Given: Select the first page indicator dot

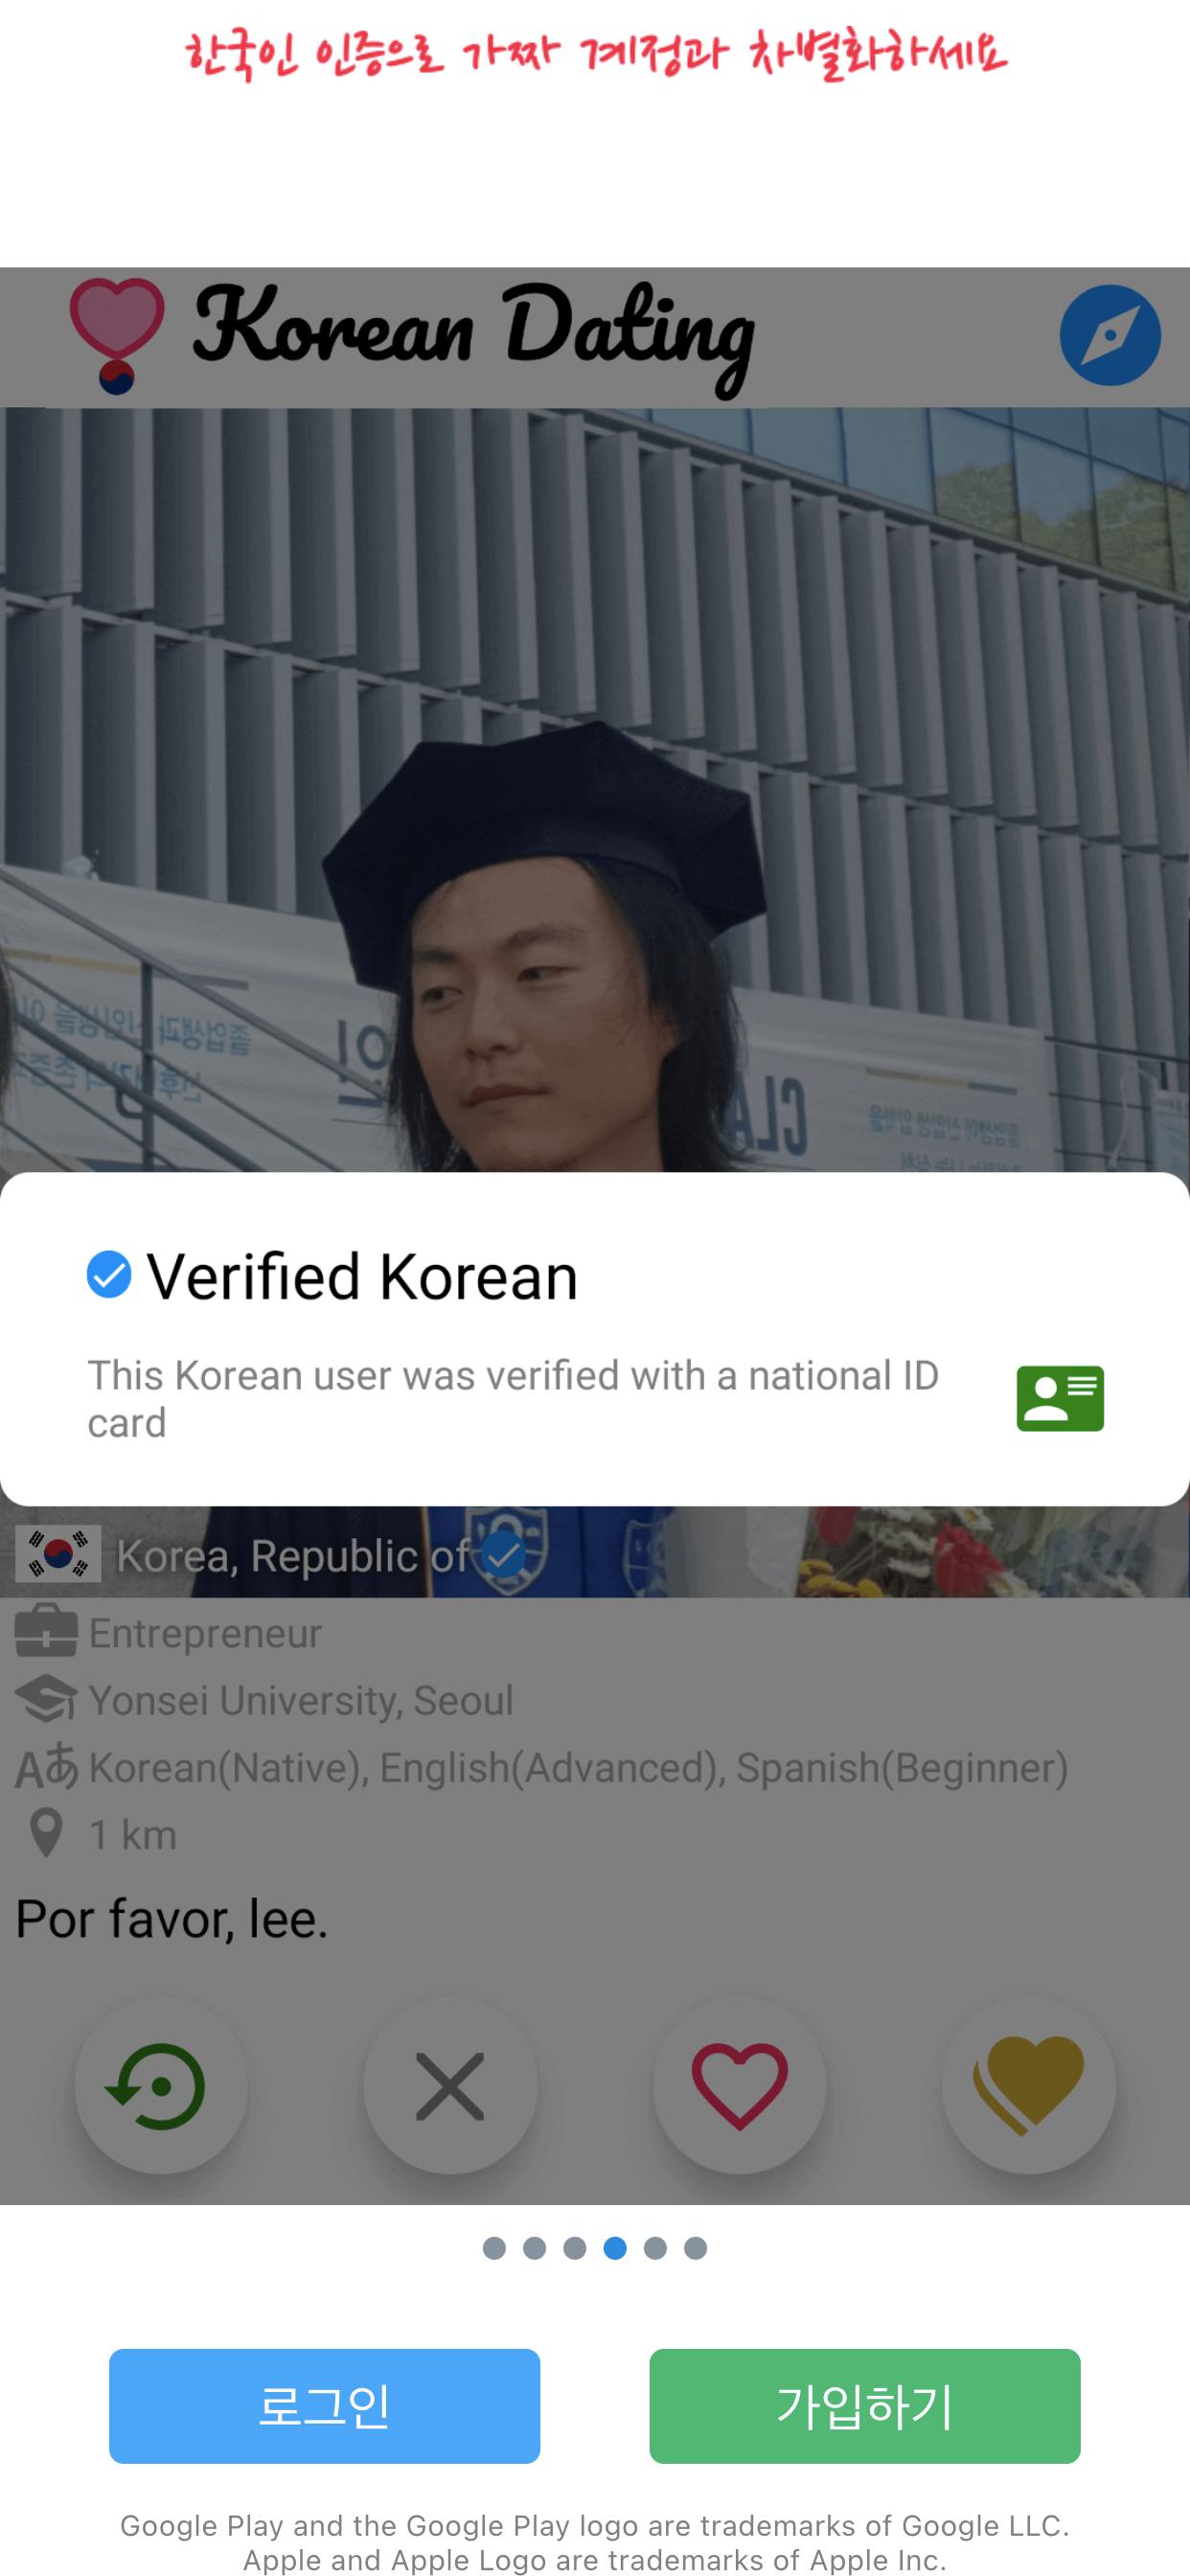Looking at the screenshot, I should pos(494,2248).
